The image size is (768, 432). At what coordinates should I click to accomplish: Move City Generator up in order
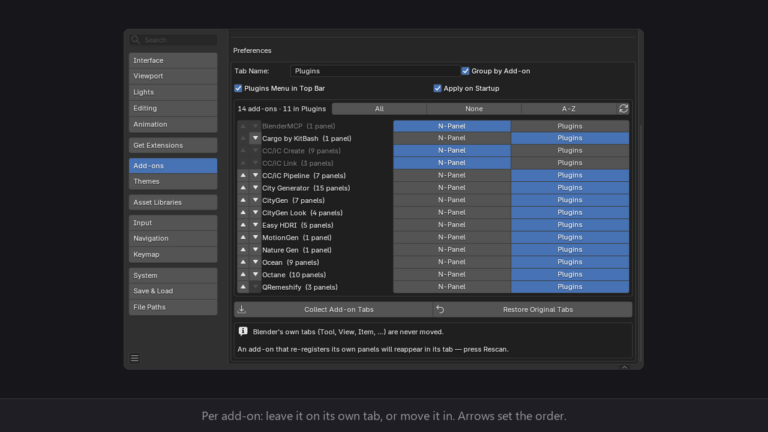[243, 188]
